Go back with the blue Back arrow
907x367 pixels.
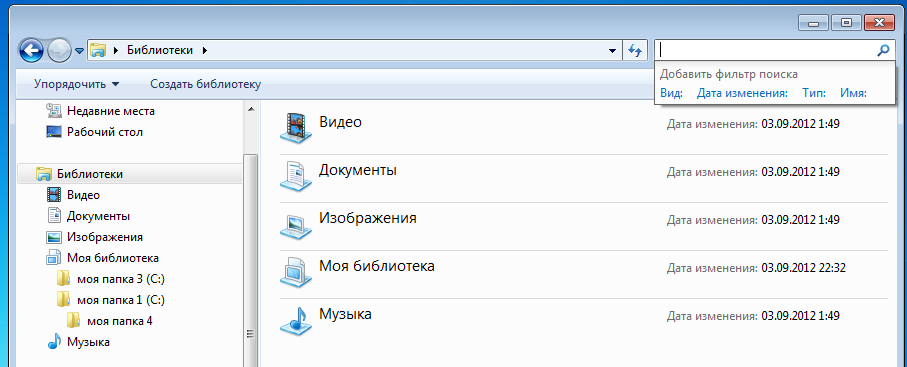pos(31,50)
